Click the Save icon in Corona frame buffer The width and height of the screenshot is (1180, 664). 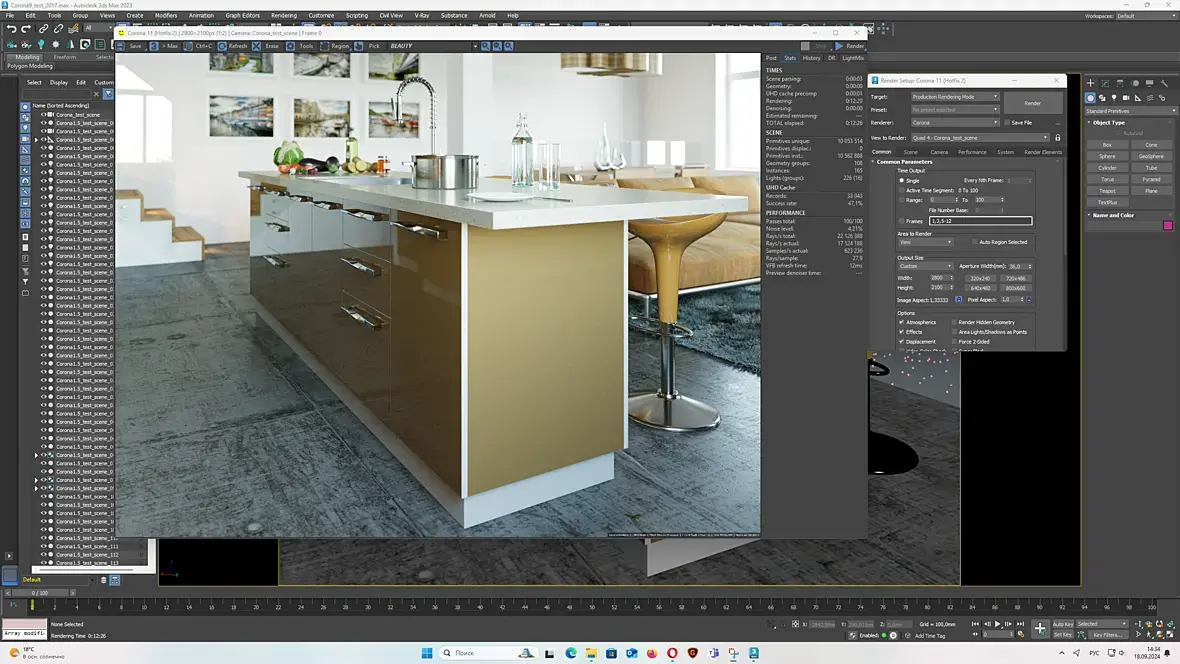click(121, 46)
